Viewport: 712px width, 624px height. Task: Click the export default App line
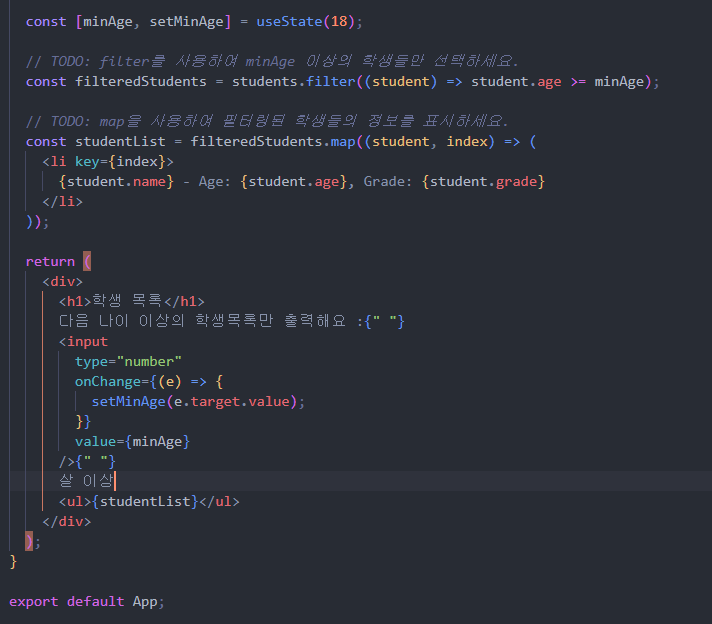pyautogui.click(x=87, y=602)
